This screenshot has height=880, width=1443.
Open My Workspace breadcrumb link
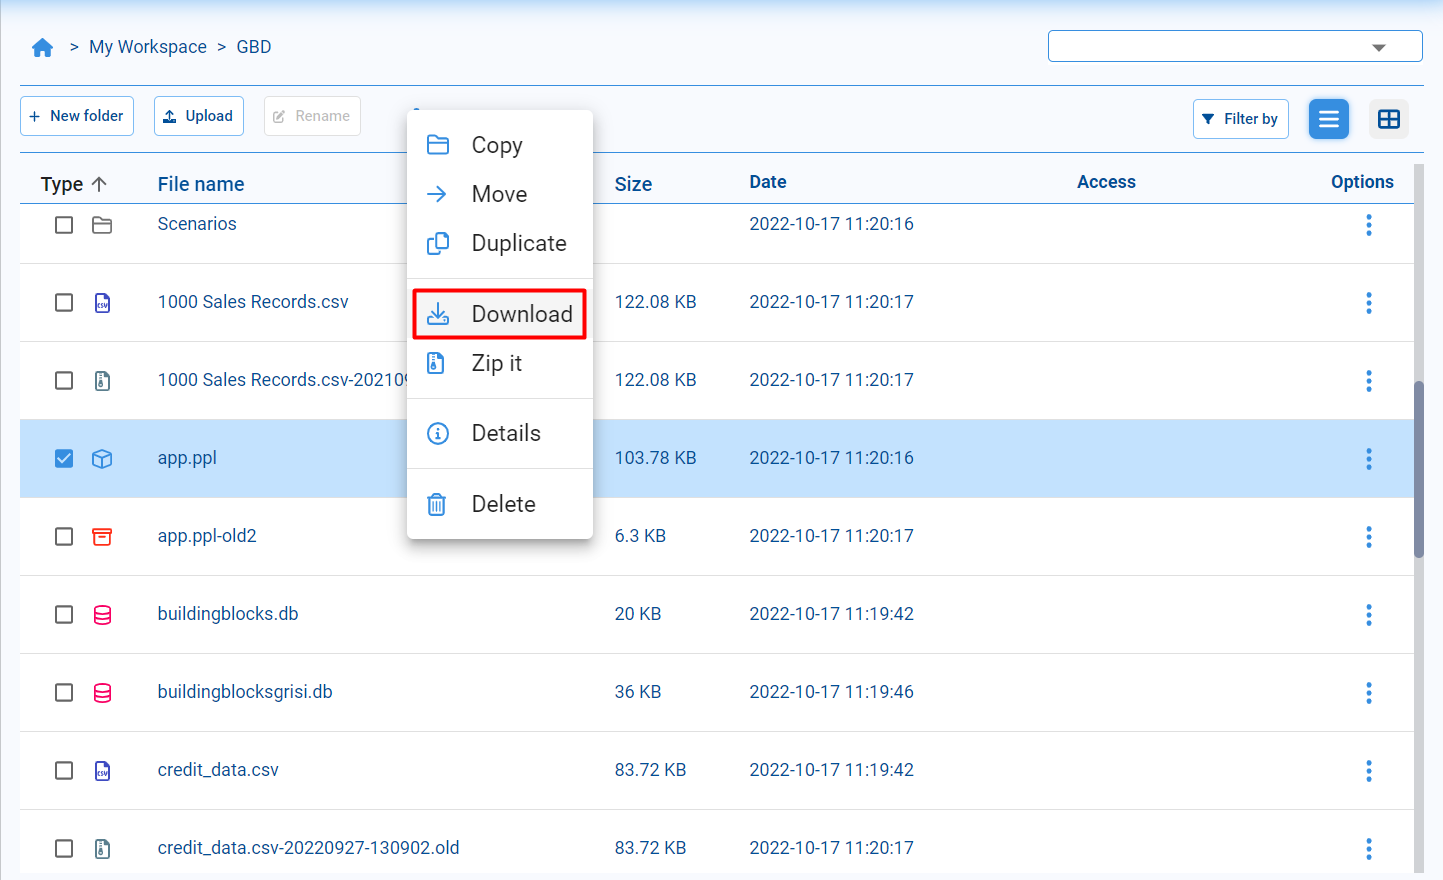tap(148, 47)
